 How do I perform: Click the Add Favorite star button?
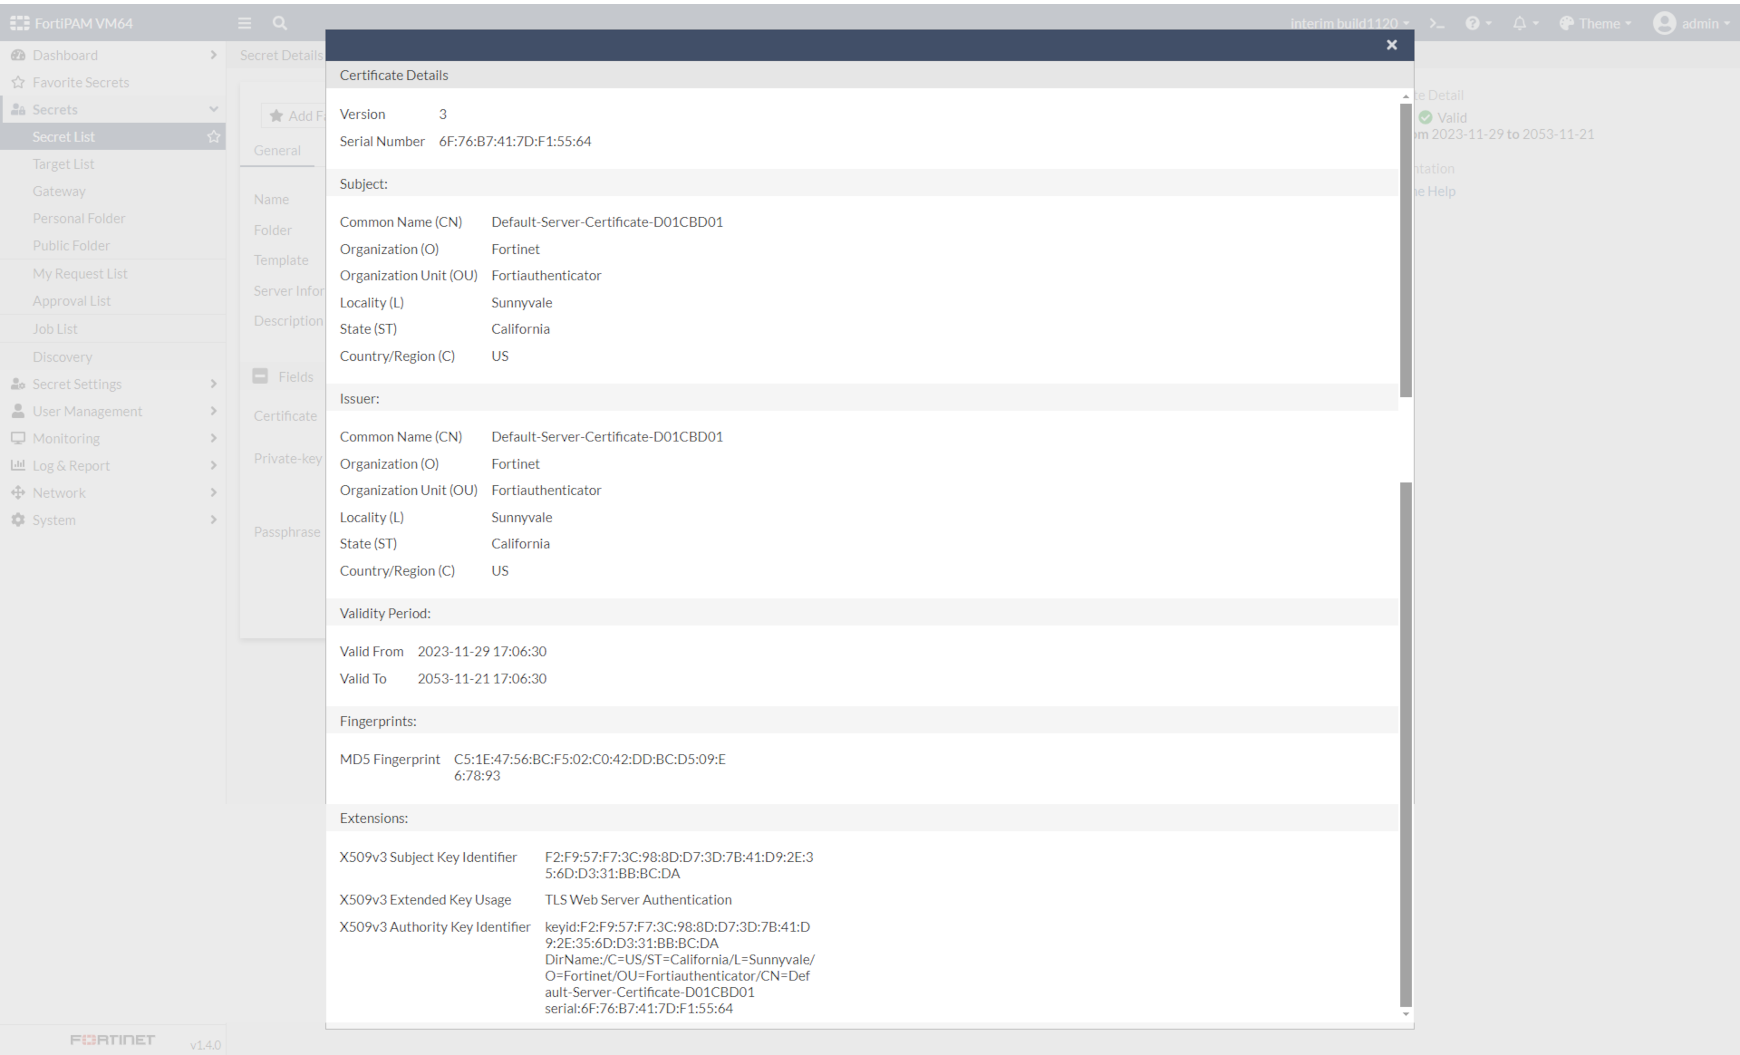coord(294,116)
